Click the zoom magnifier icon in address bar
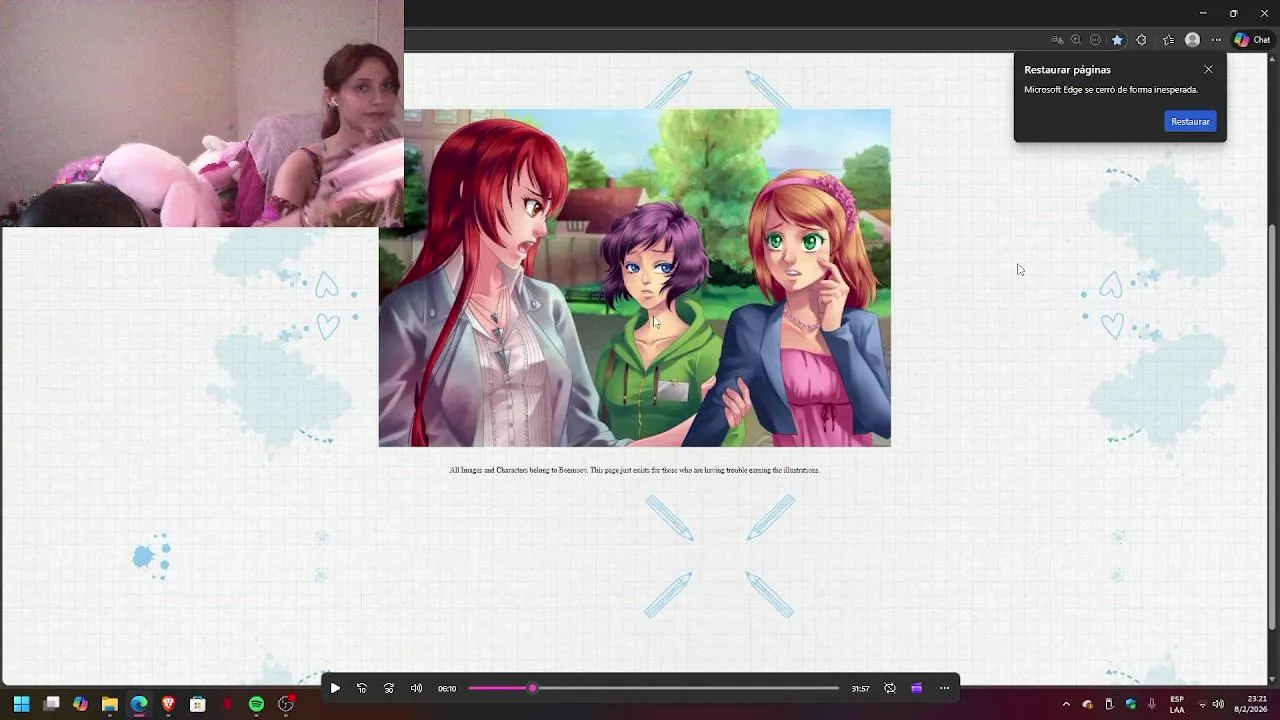This screenshot has width=1280, height=720. pyautogui.click(x=1076, y=40)
